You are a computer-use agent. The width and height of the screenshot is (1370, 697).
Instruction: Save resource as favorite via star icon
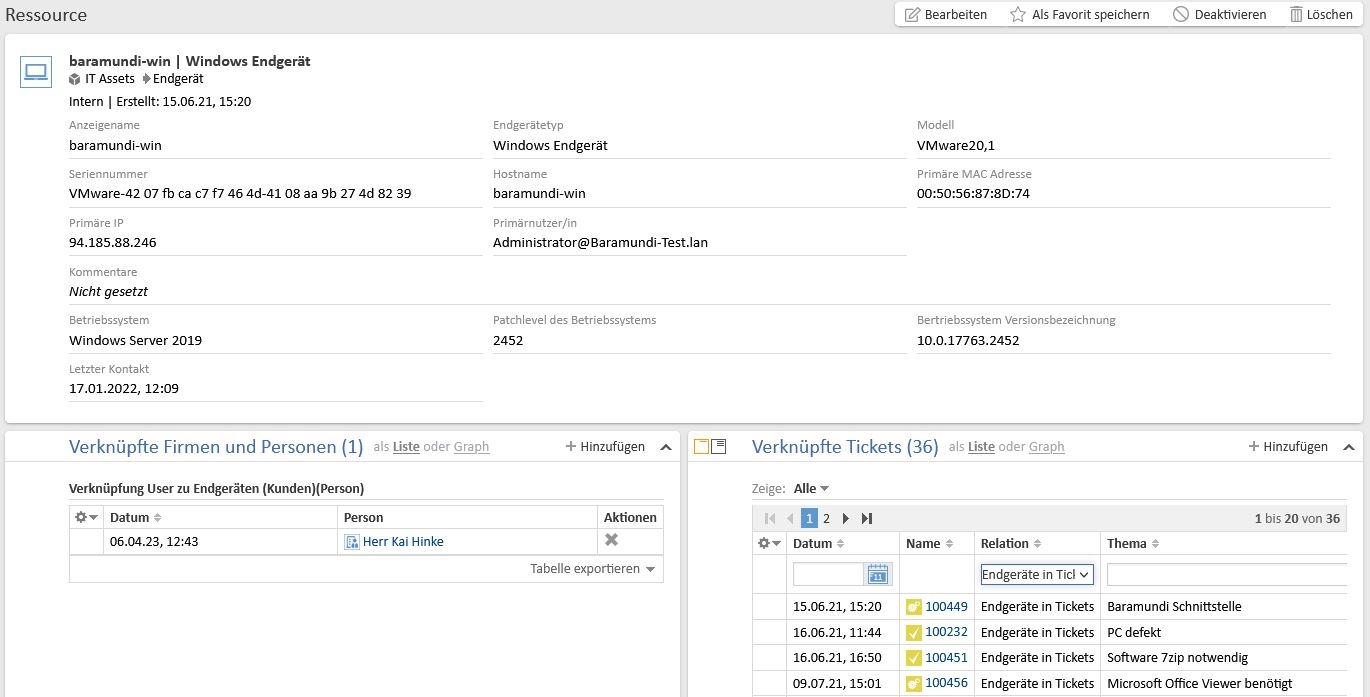(1018, 15)
